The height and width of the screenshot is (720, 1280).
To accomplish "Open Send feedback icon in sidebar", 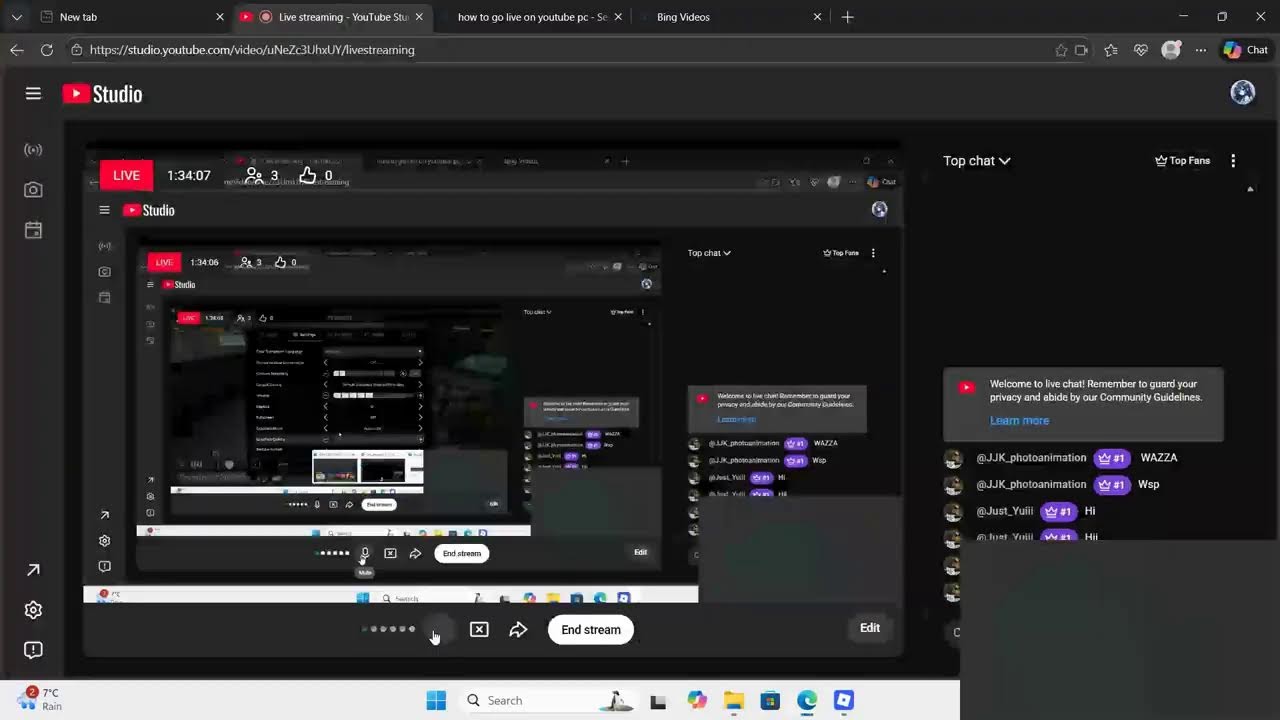I will point(33,650).
